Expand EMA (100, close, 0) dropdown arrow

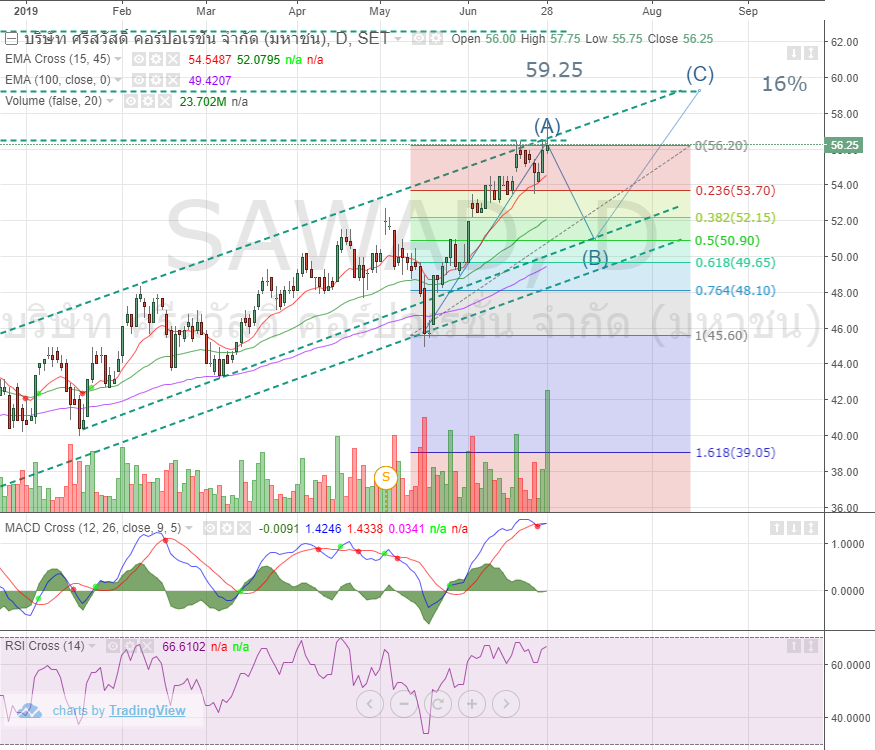pos(118,80)
